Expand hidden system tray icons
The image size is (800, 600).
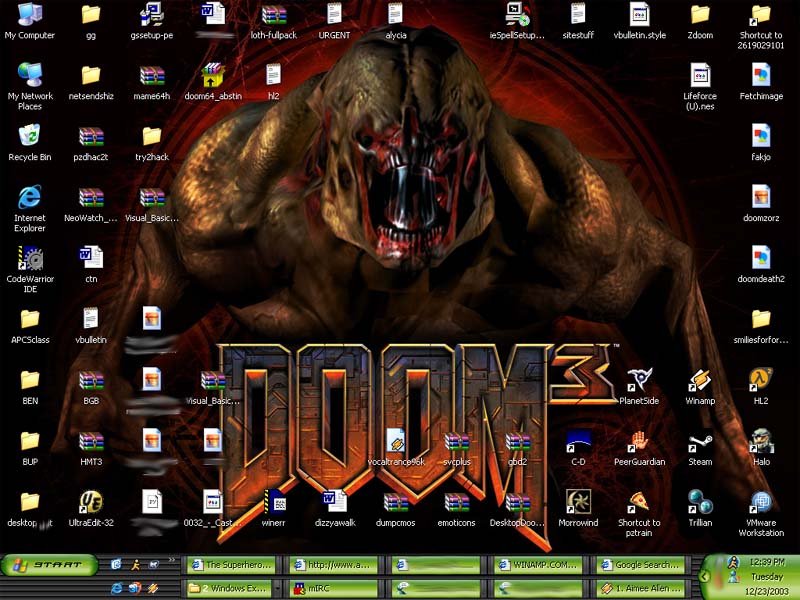[x=705, y=577]
